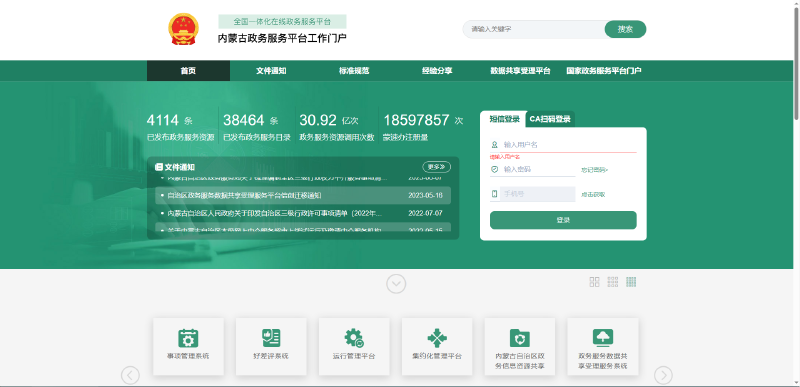Viewport: 800px width, 387px height.
Task: Click the 忘记密码 link
Action: tap(594, 170)
